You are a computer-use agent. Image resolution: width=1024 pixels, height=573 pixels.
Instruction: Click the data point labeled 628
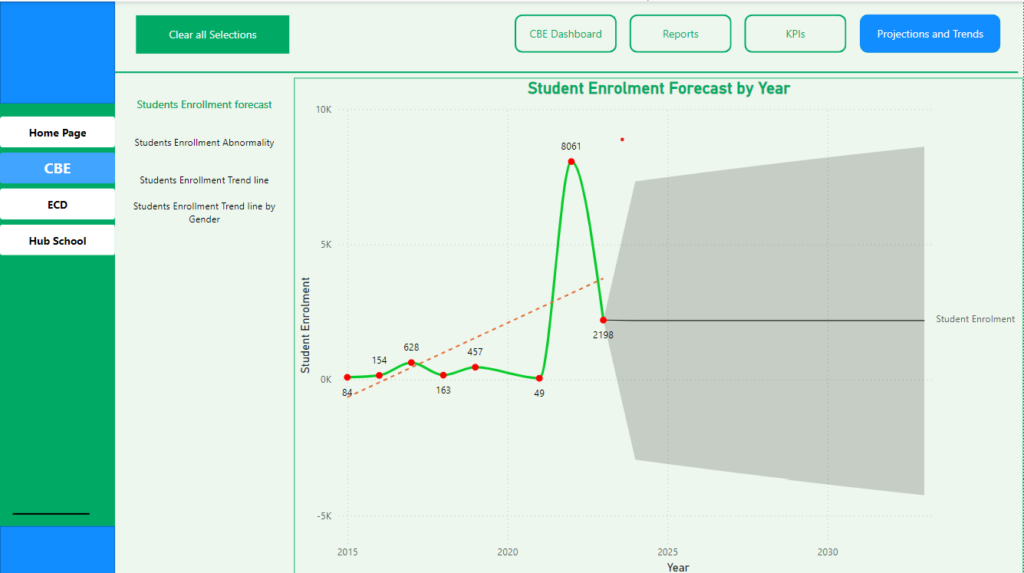(x=411, y=362)
